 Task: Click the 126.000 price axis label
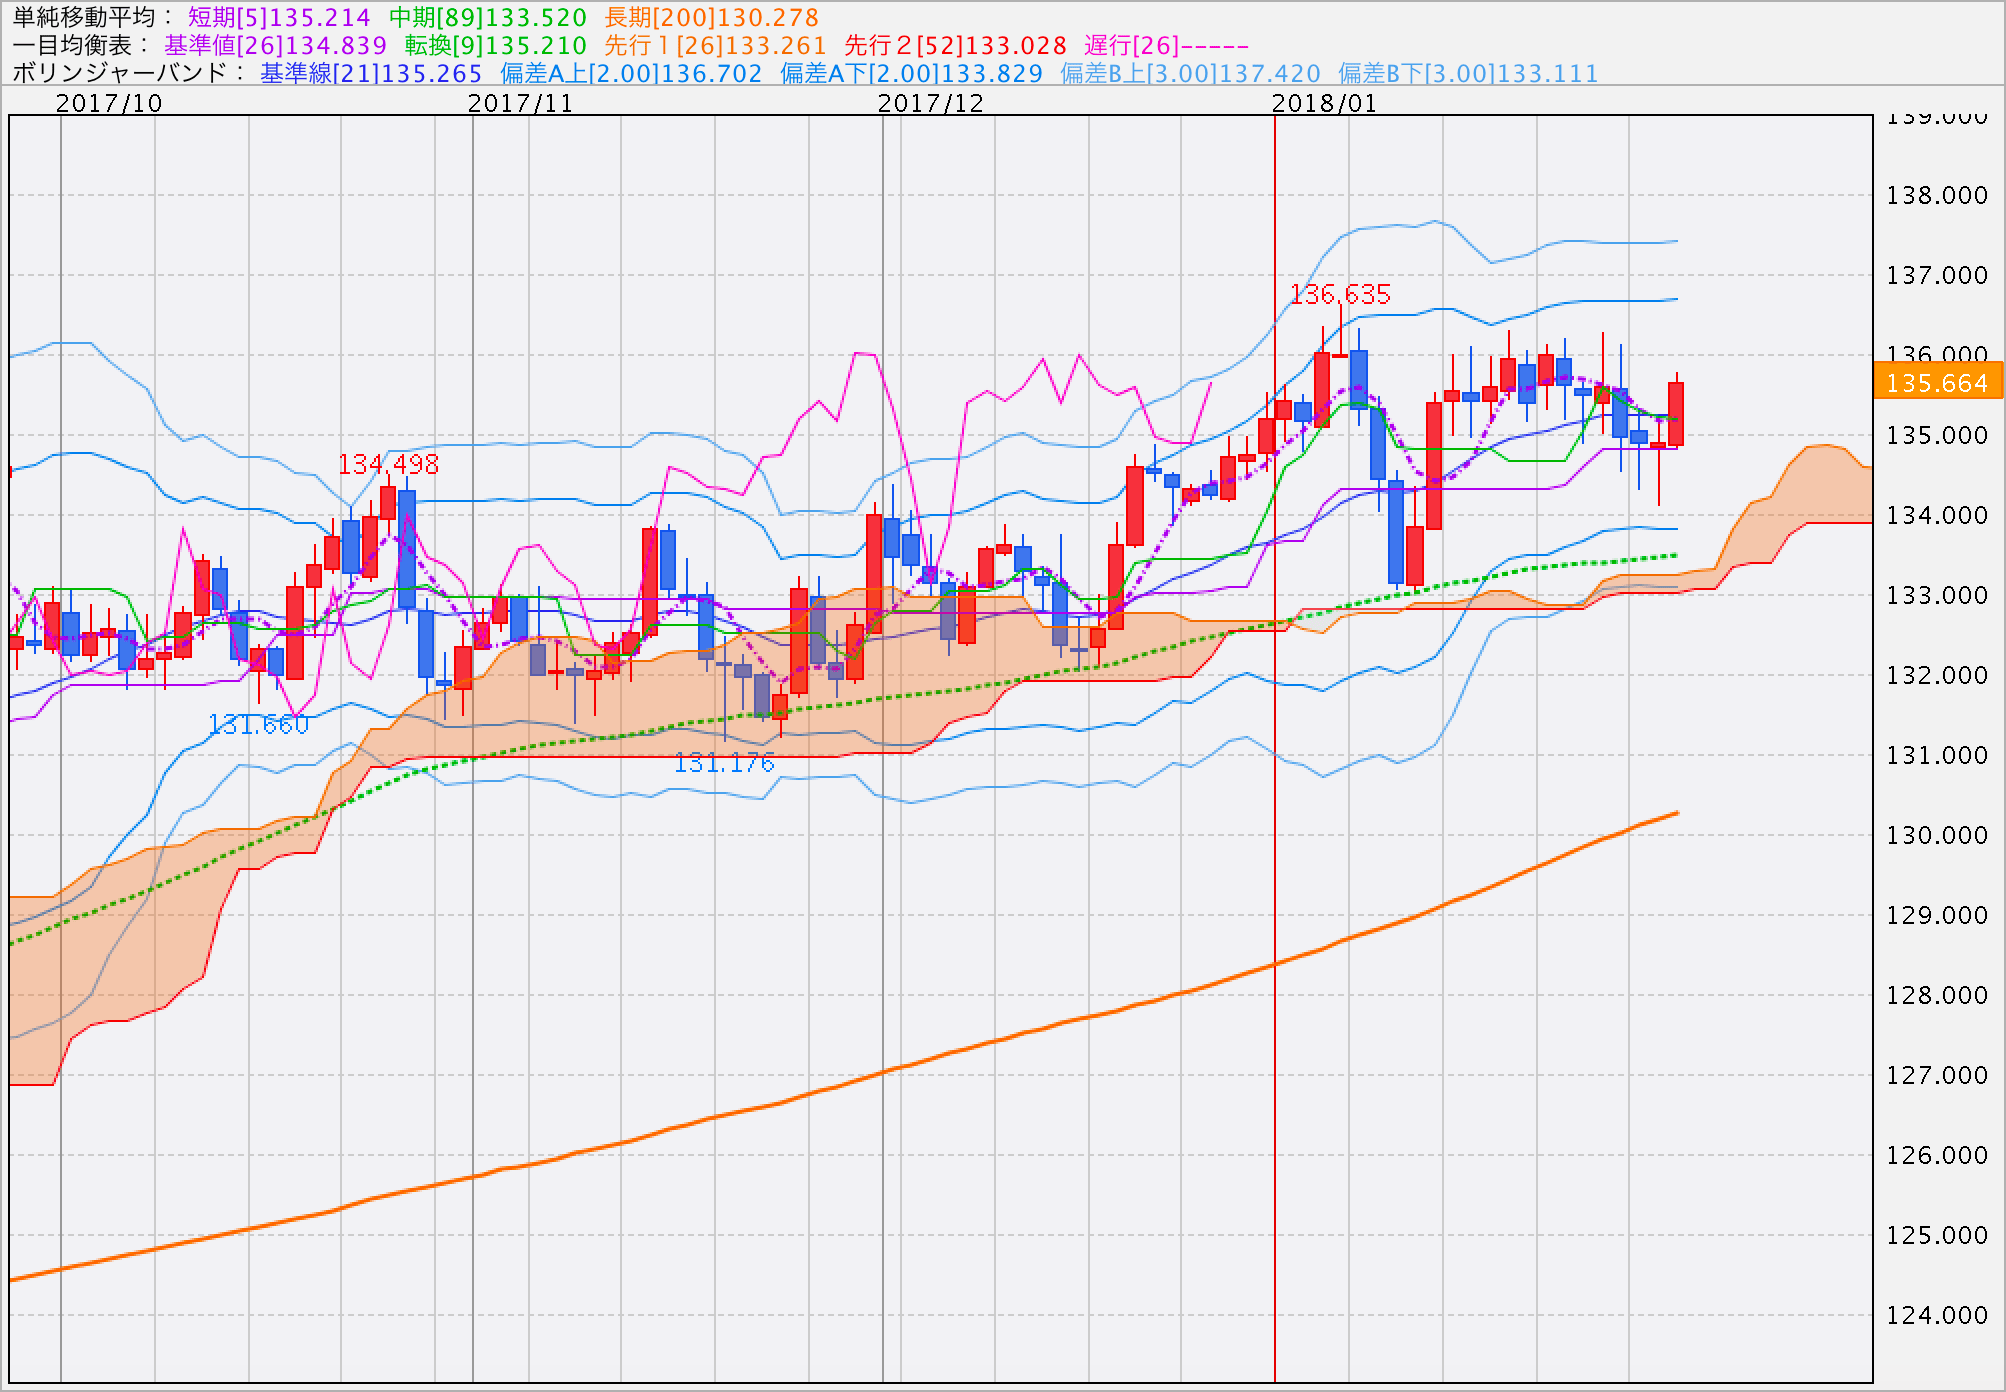1937,1155
